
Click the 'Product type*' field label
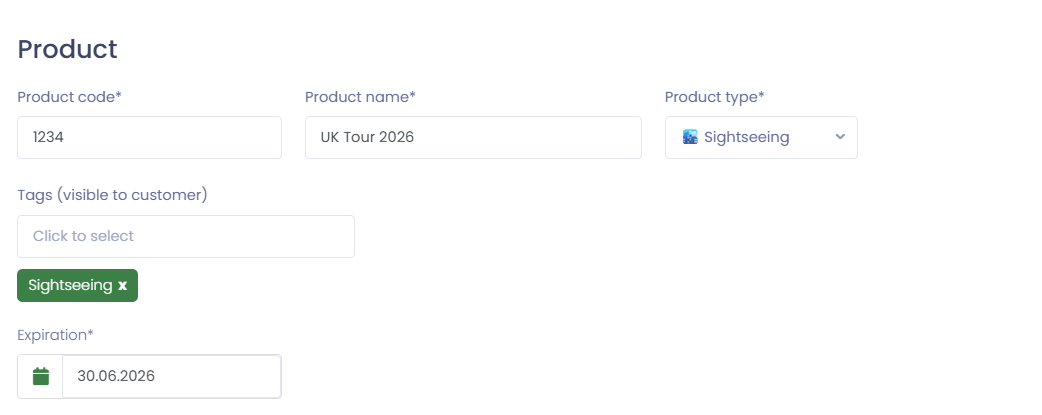714,97
